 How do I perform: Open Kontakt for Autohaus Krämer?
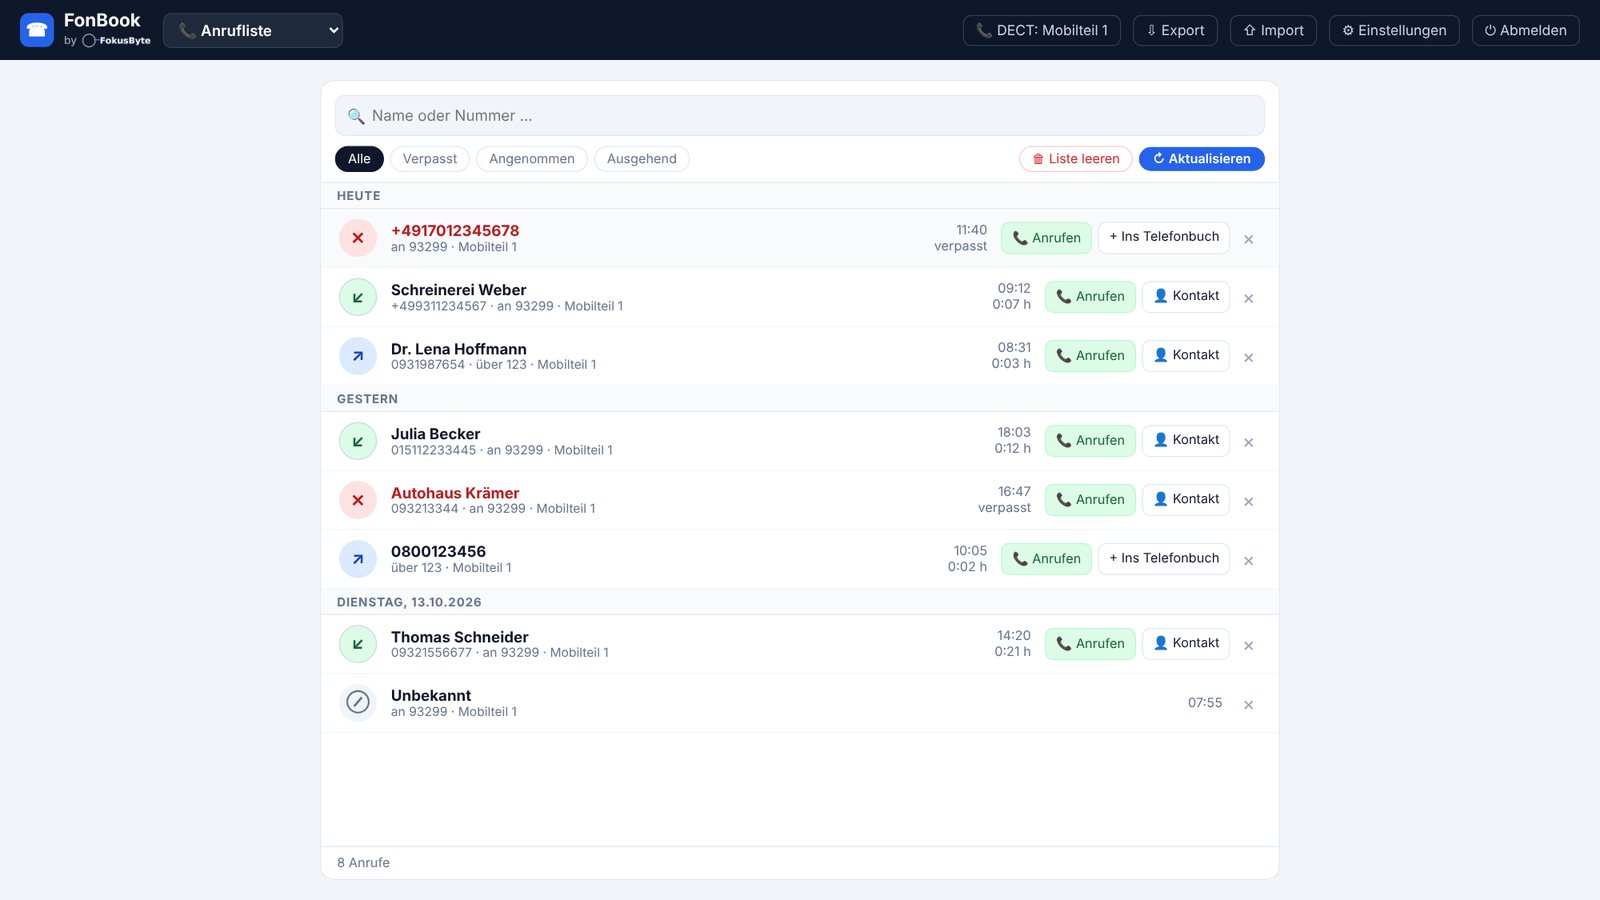click(x=1186, y=499)
